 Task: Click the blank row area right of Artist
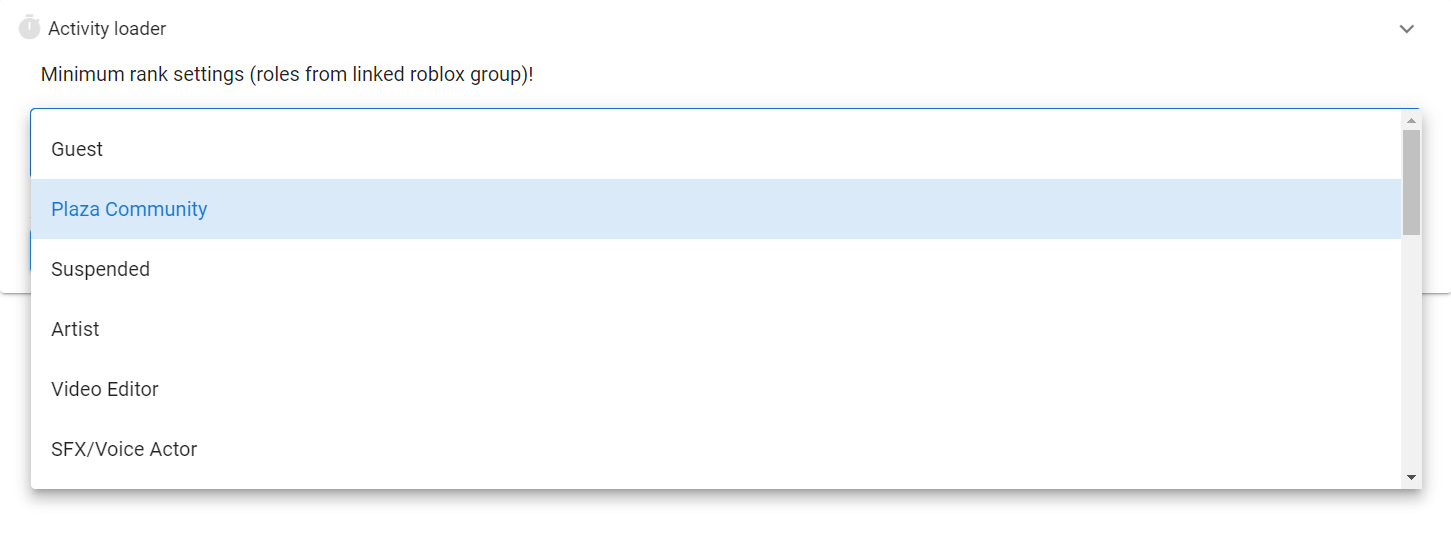tap(750, 329)
